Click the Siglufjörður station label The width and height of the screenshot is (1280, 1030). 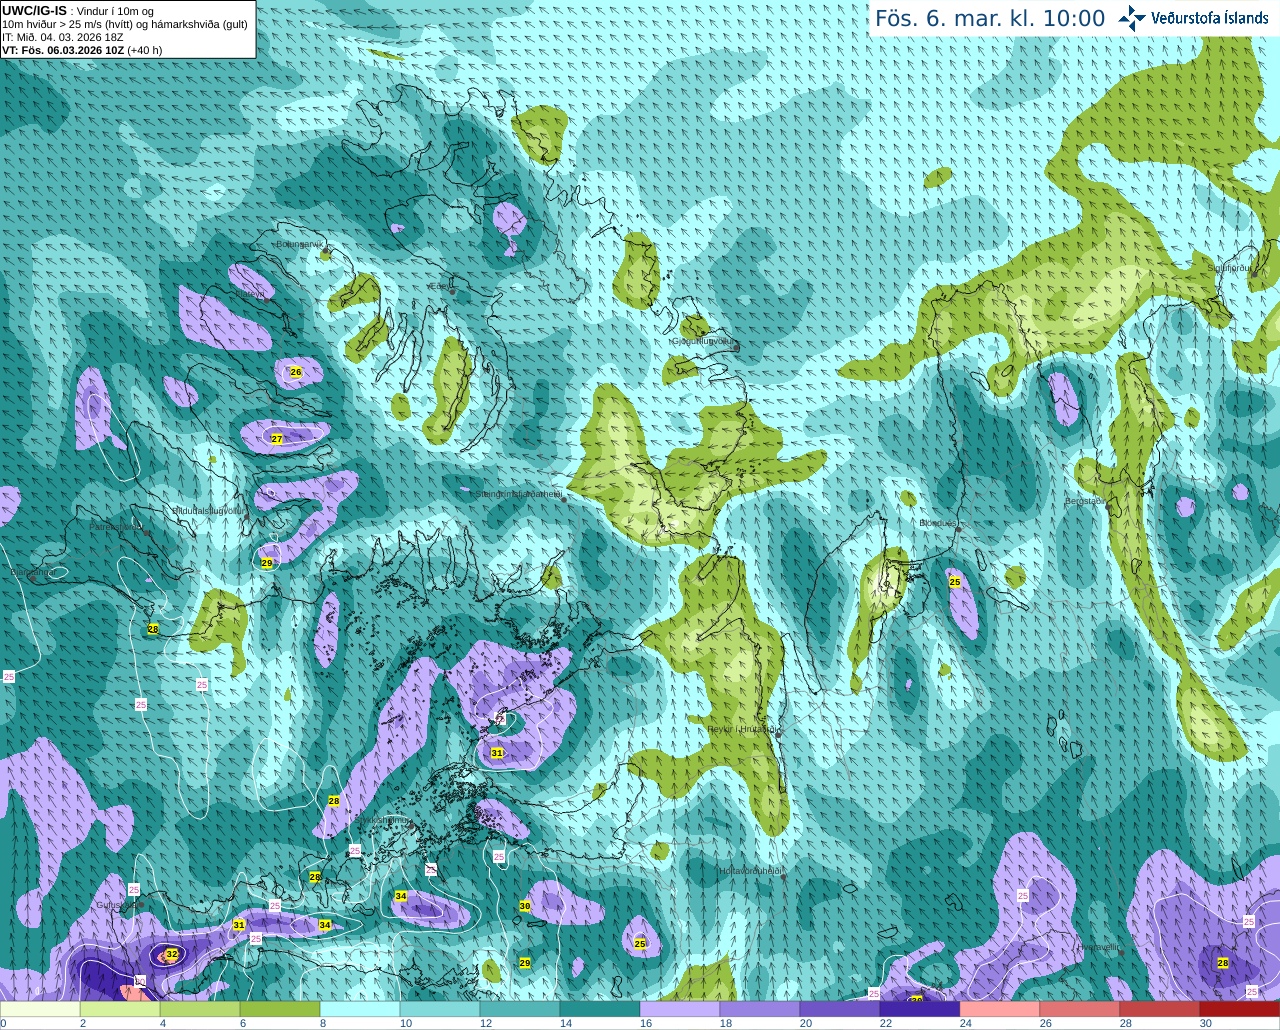coord(1229,268)
